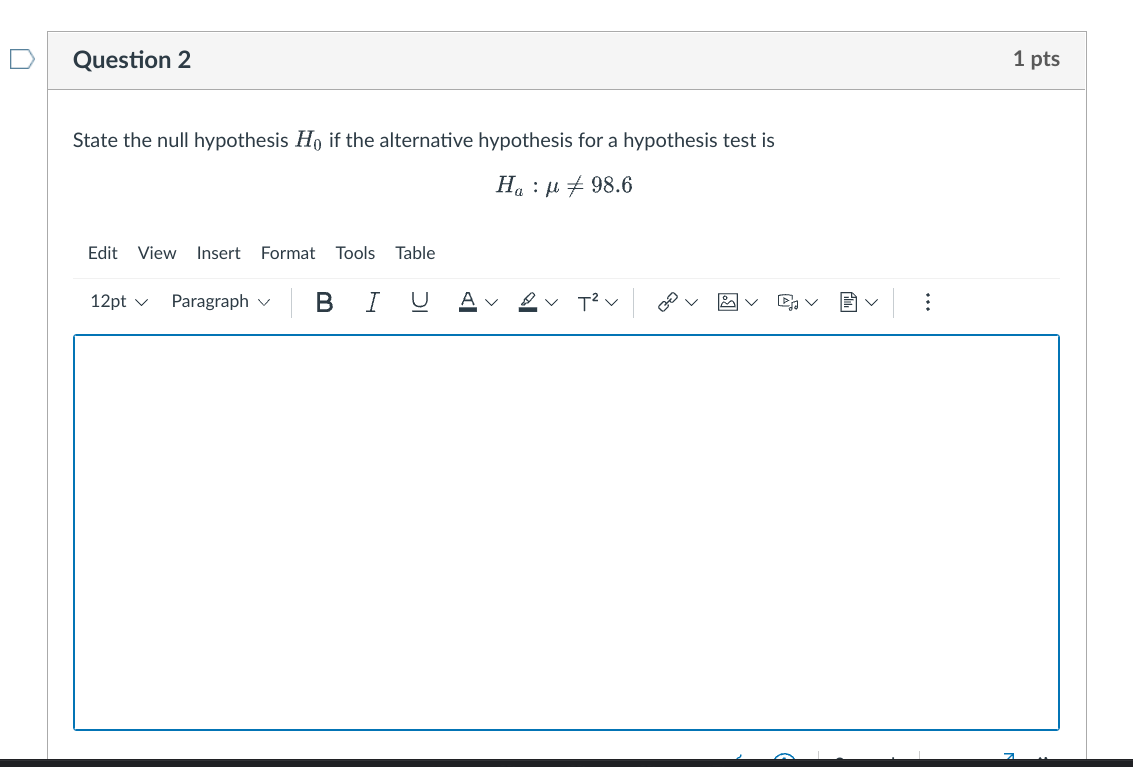Insert a document with the document icon

pyautogui.click(x=849, y=302)
